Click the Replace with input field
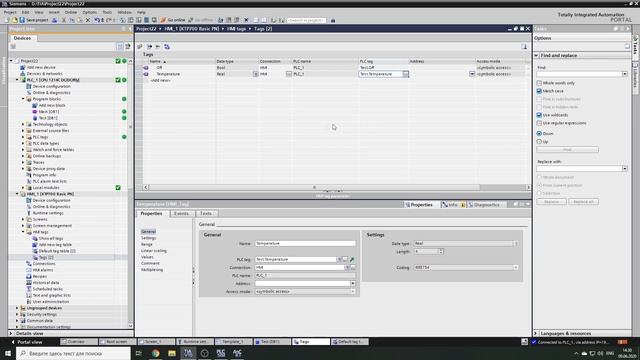Viewport: 640px width, 360px height. tap(580, 169)
